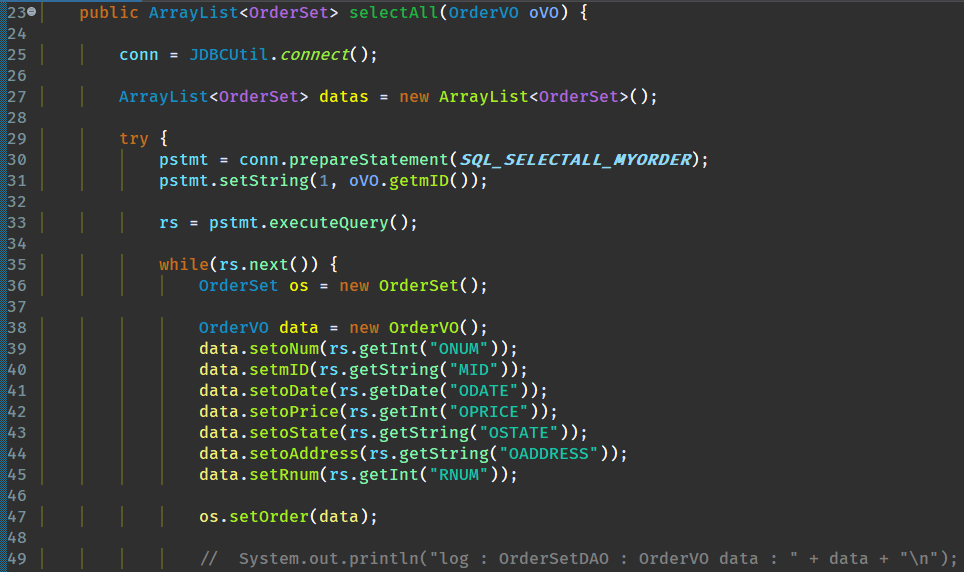The height and width of the screenshot is (572, 964).
Task: Collapse the selectAll method fold marker
Action: (31, 11)
